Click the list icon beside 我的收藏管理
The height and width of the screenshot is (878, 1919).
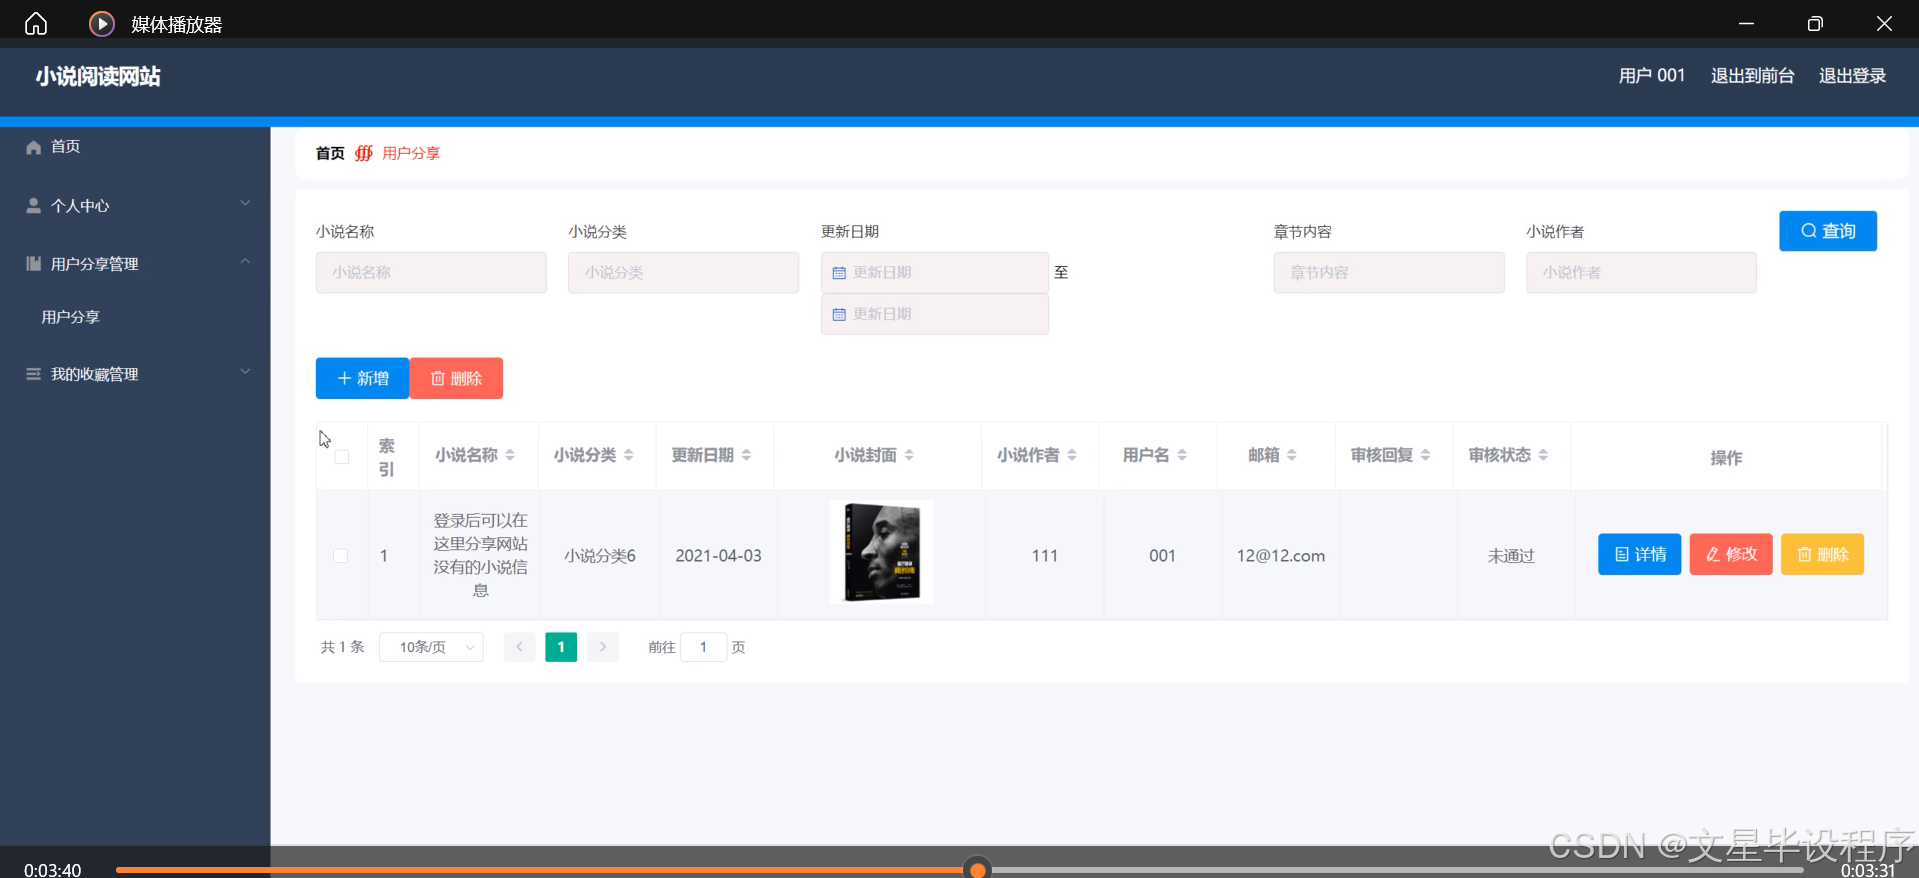34,373
